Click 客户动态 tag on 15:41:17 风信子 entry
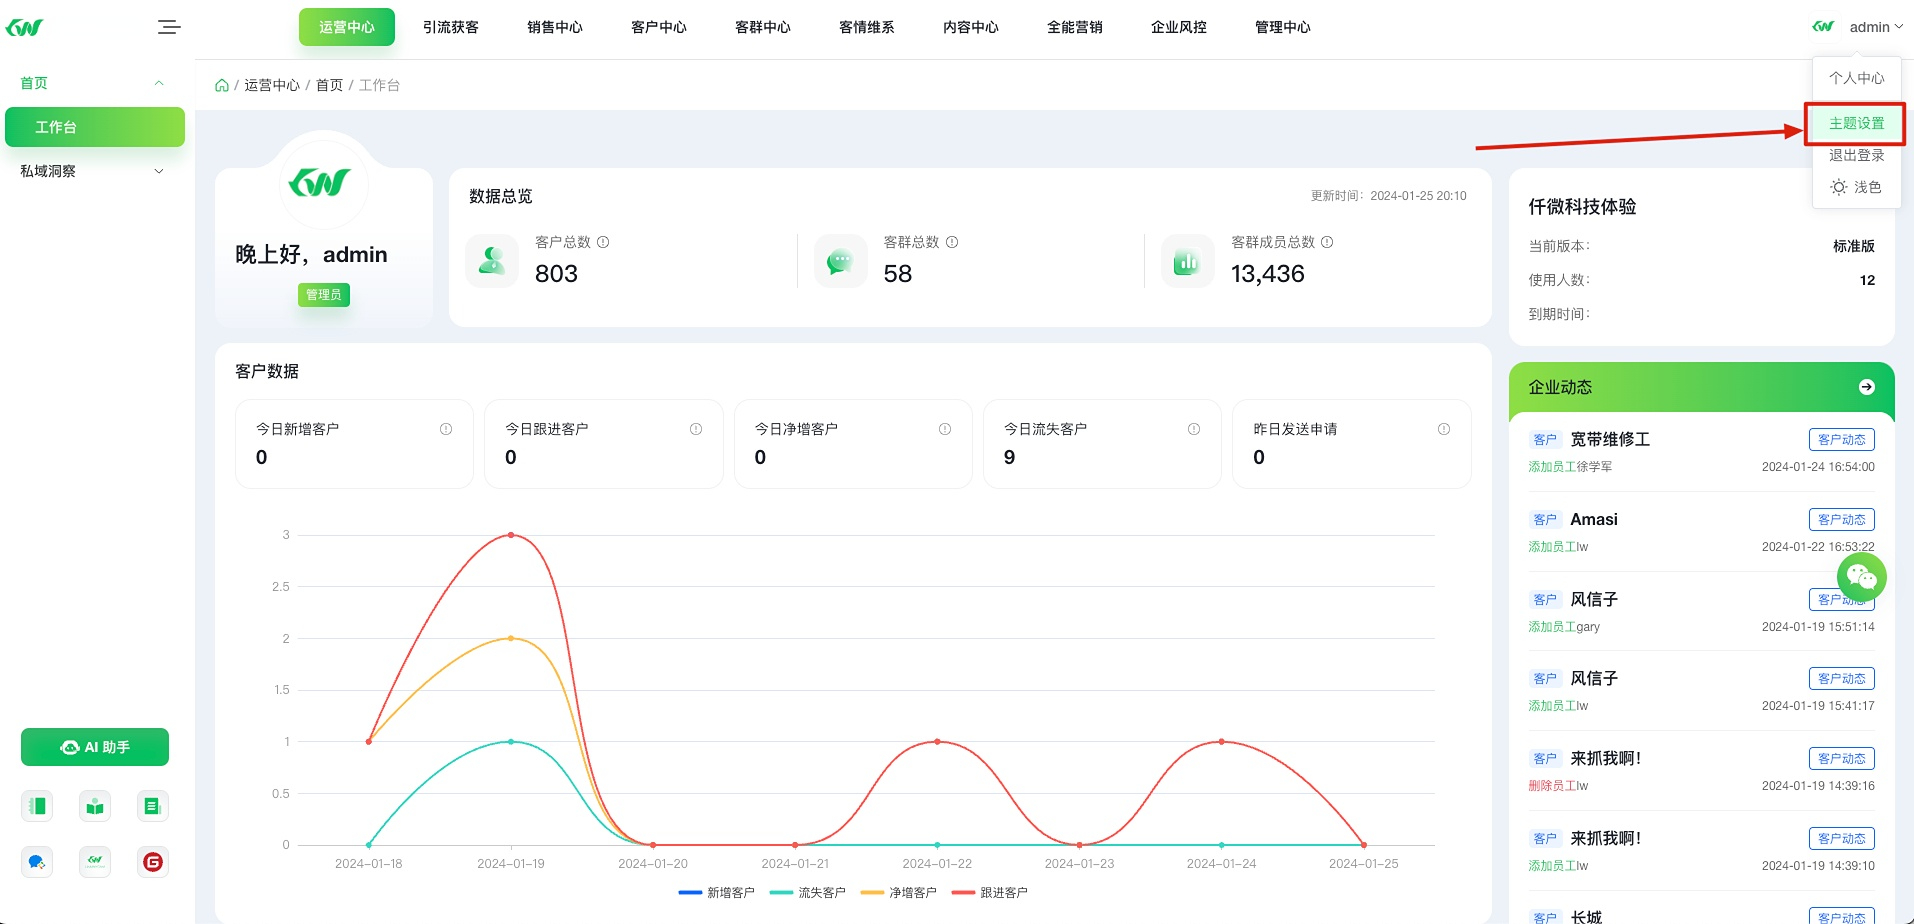Image resolution: width=1914 pixels, height=924 pixels. (x=1841, y=679)
